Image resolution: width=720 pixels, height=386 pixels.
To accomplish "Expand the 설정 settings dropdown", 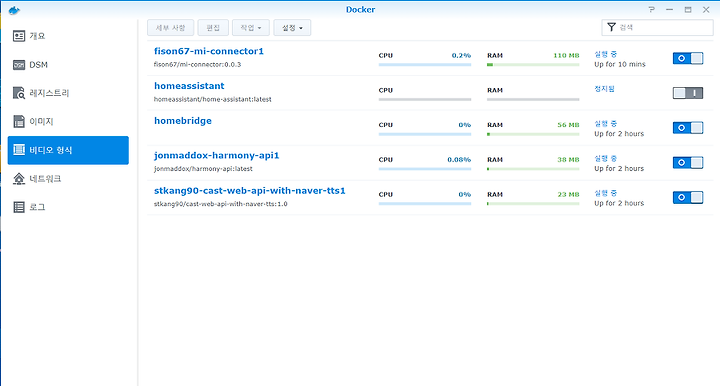I will coord(292,28).
